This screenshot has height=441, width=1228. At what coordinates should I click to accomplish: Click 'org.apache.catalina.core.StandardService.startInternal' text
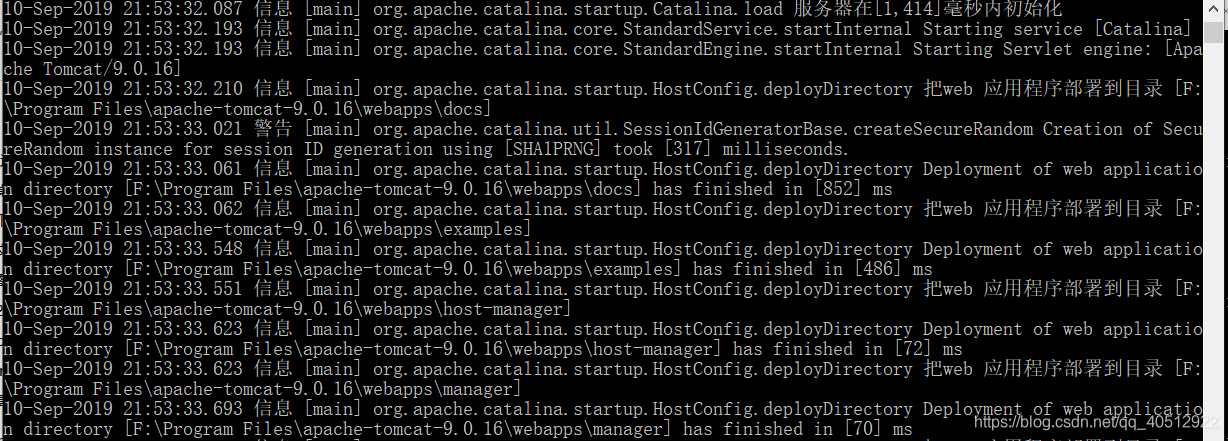coord(642,29)
